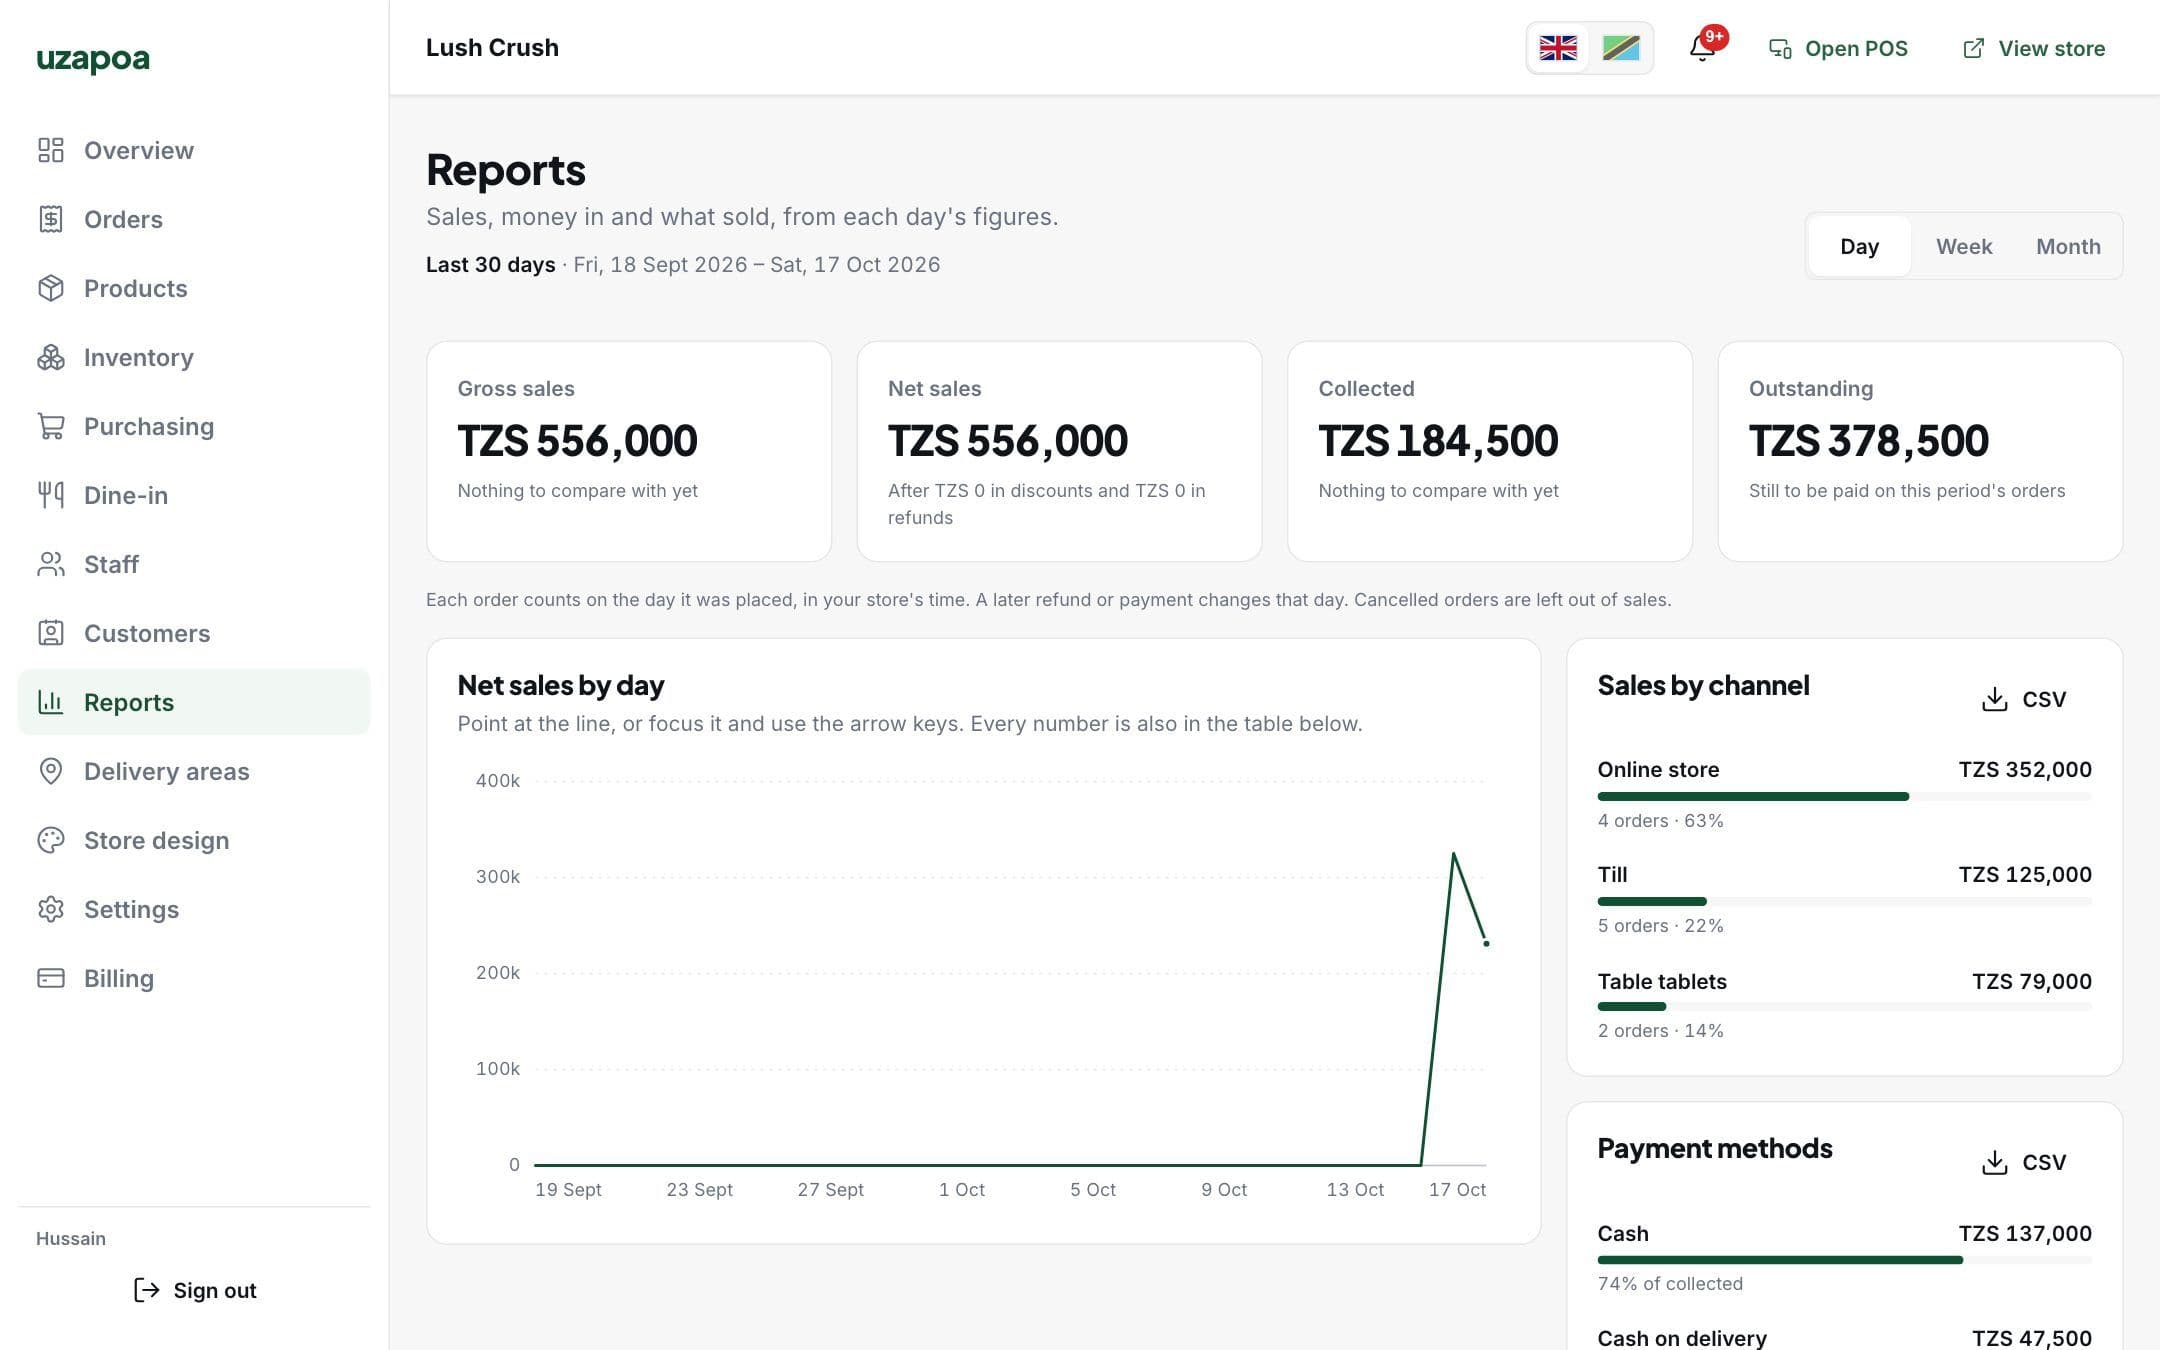Screen dimensions: 2160x1350
Task: Click the '4 orders · 63%' text
Action: (1660, 820)
